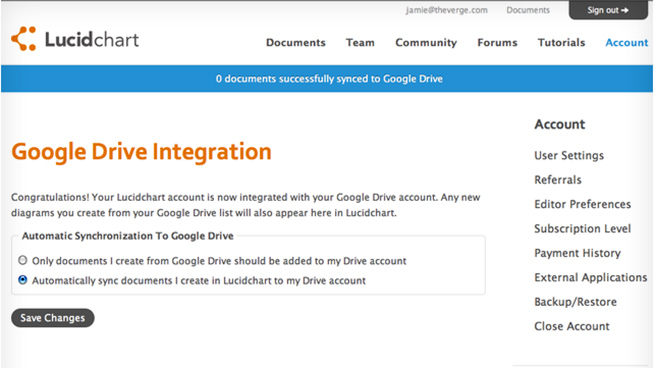The width and height of the screenshot is (655, 368).
Task: Go to the Team navigation item
Action: point(360,43)
